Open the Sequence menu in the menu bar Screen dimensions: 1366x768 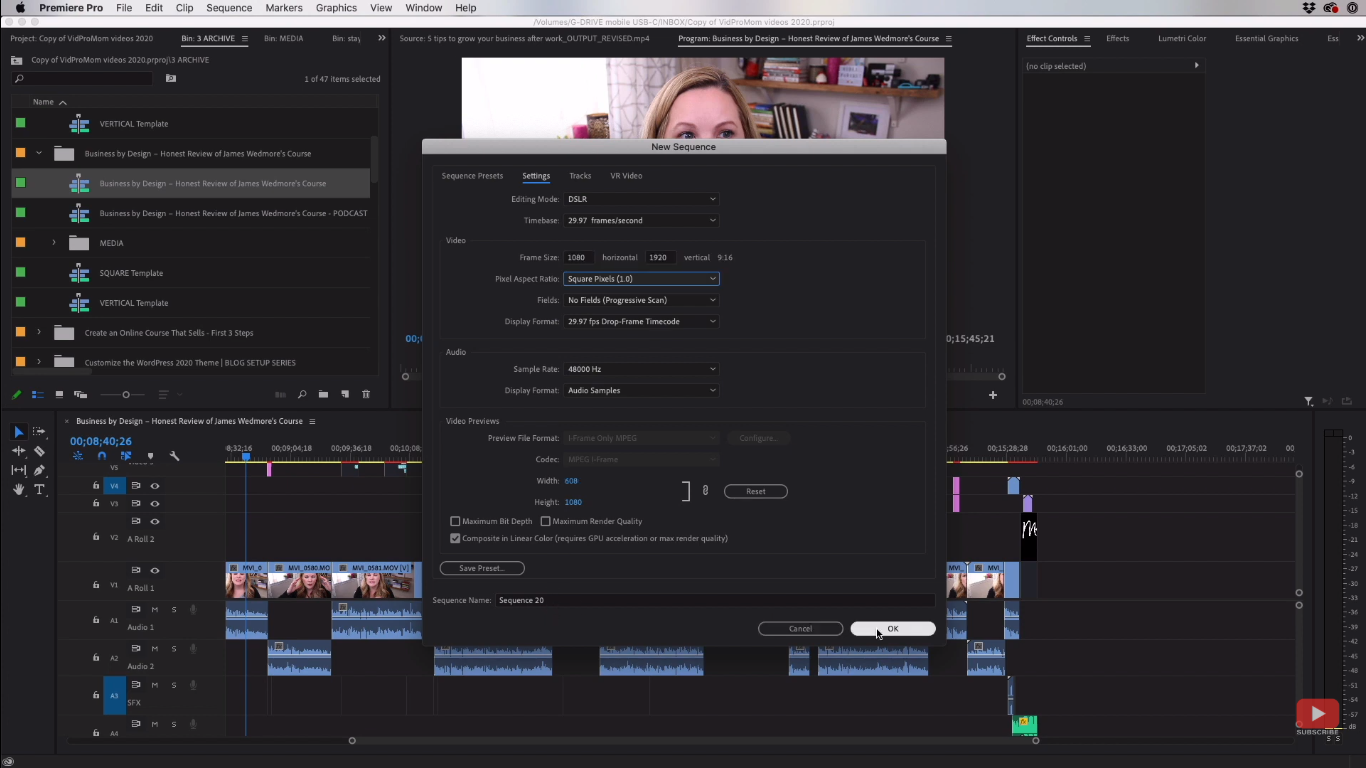[228, 8]
